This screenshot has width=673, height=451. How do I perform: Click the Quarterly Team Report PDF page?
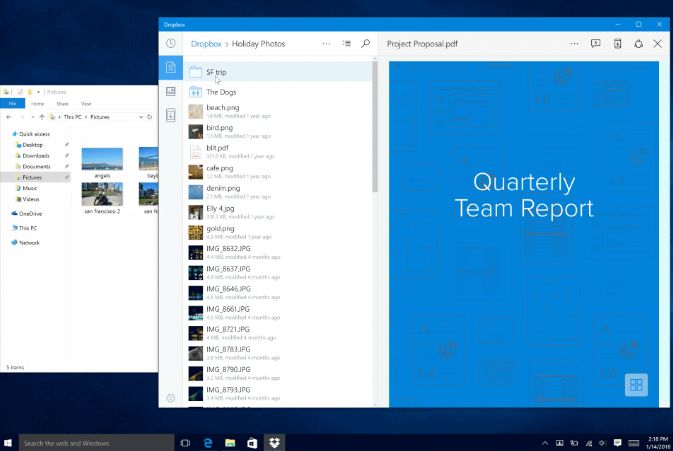[x=524, y=234]
